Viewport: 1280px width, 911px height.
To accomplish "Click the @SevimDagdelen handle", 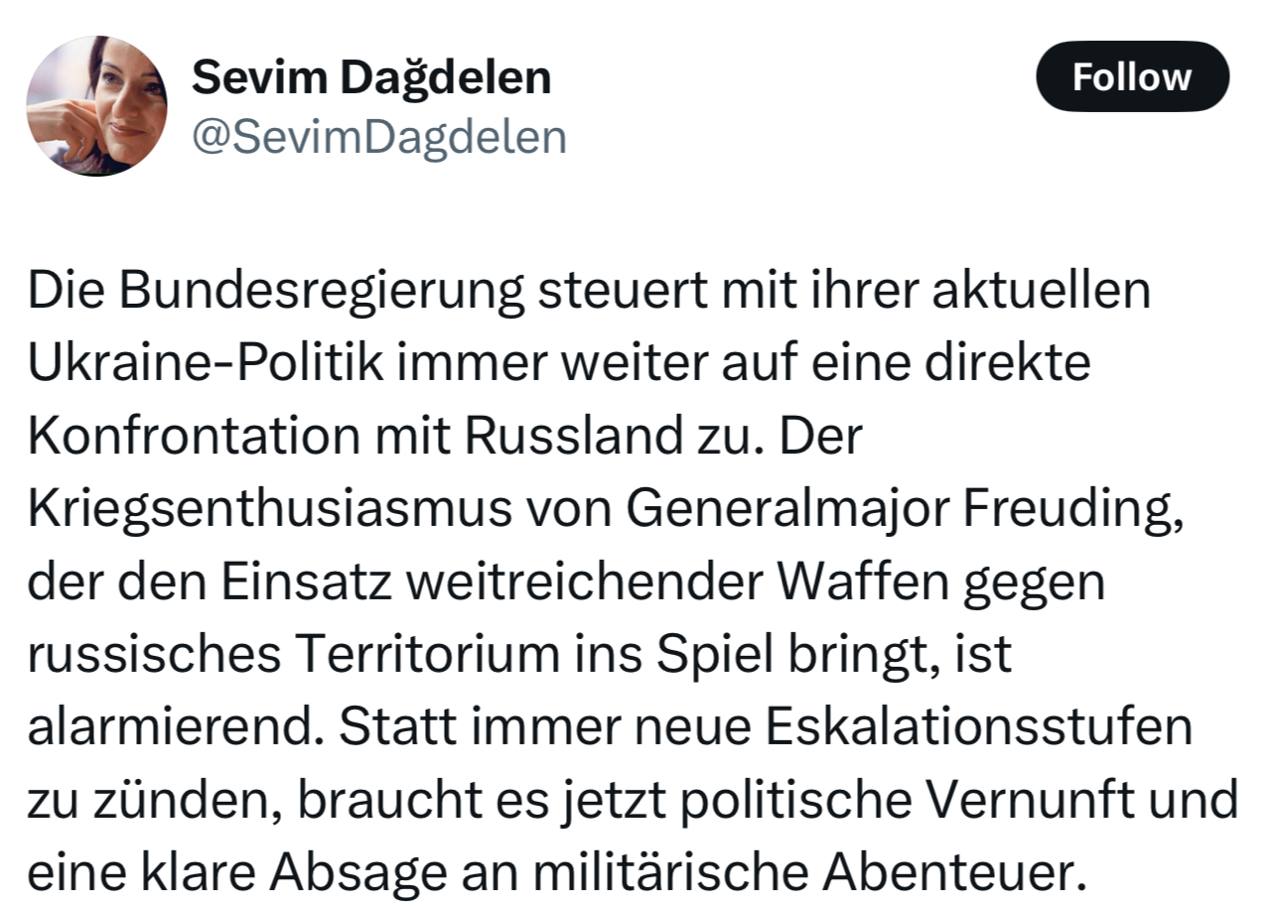I will pyautogui.click(x=379, y=136).
